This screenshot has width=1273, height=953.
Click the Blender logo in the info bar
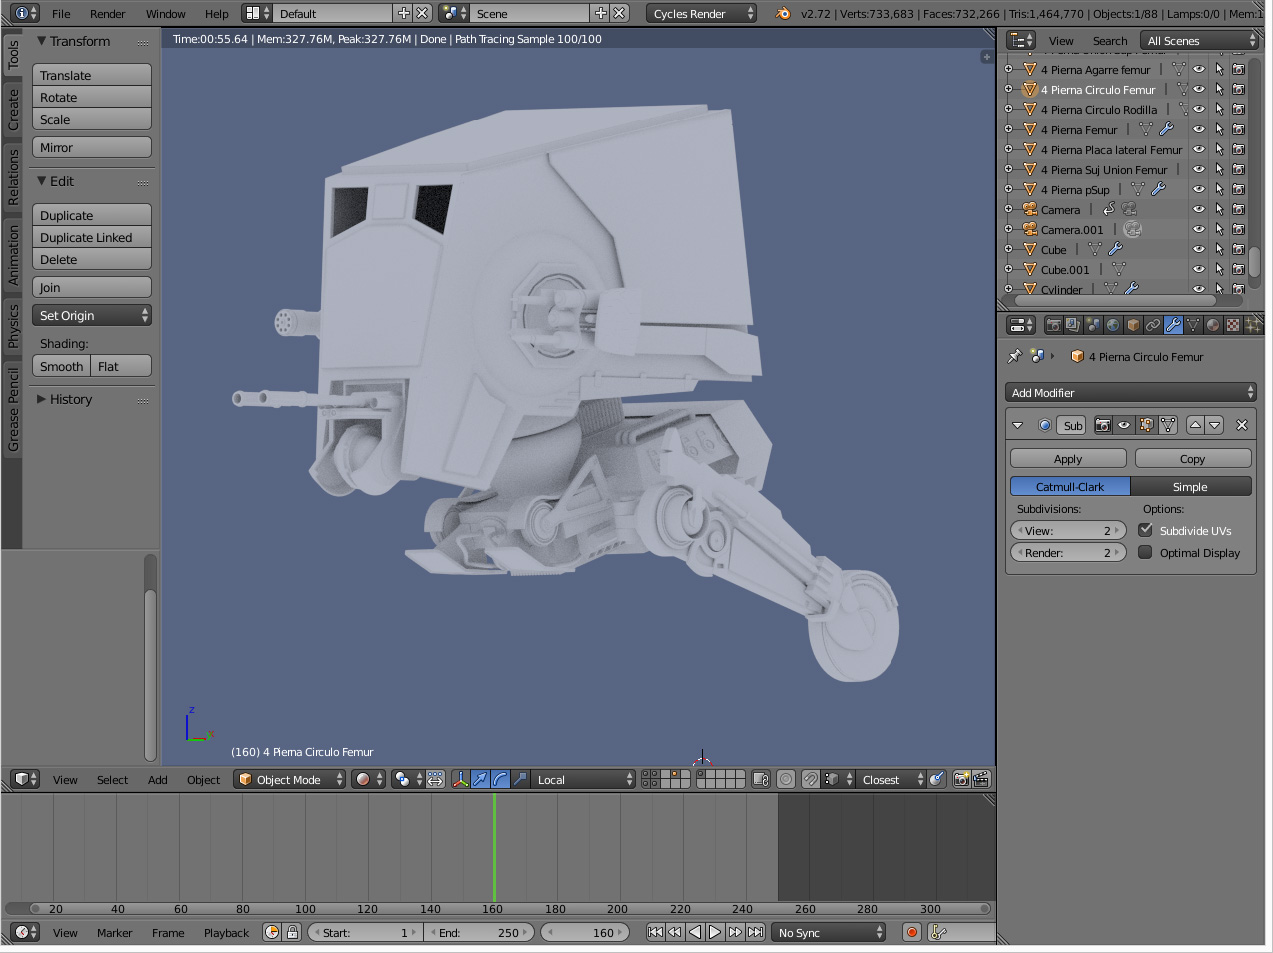point(783,13)
